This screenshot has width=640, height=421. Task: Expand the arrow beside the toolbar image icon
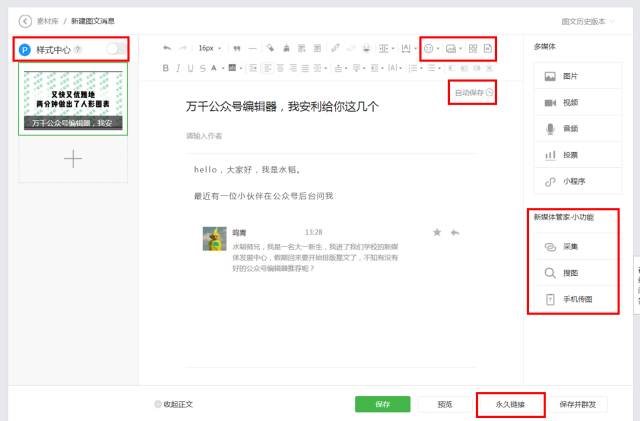(460, 49)
